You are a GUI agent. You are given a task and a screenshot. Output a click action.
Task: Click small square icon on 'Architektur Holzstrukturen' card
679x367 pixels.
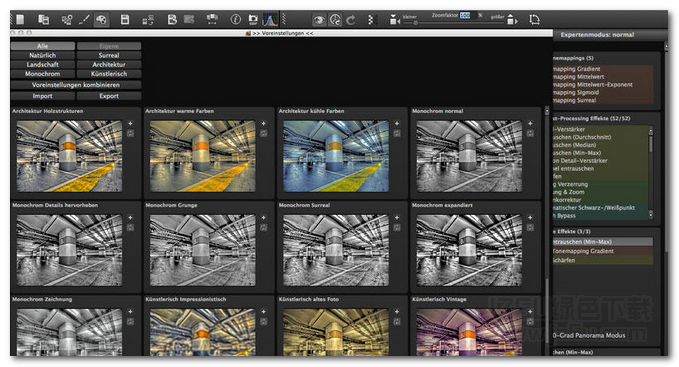click(x=130, y=134)
